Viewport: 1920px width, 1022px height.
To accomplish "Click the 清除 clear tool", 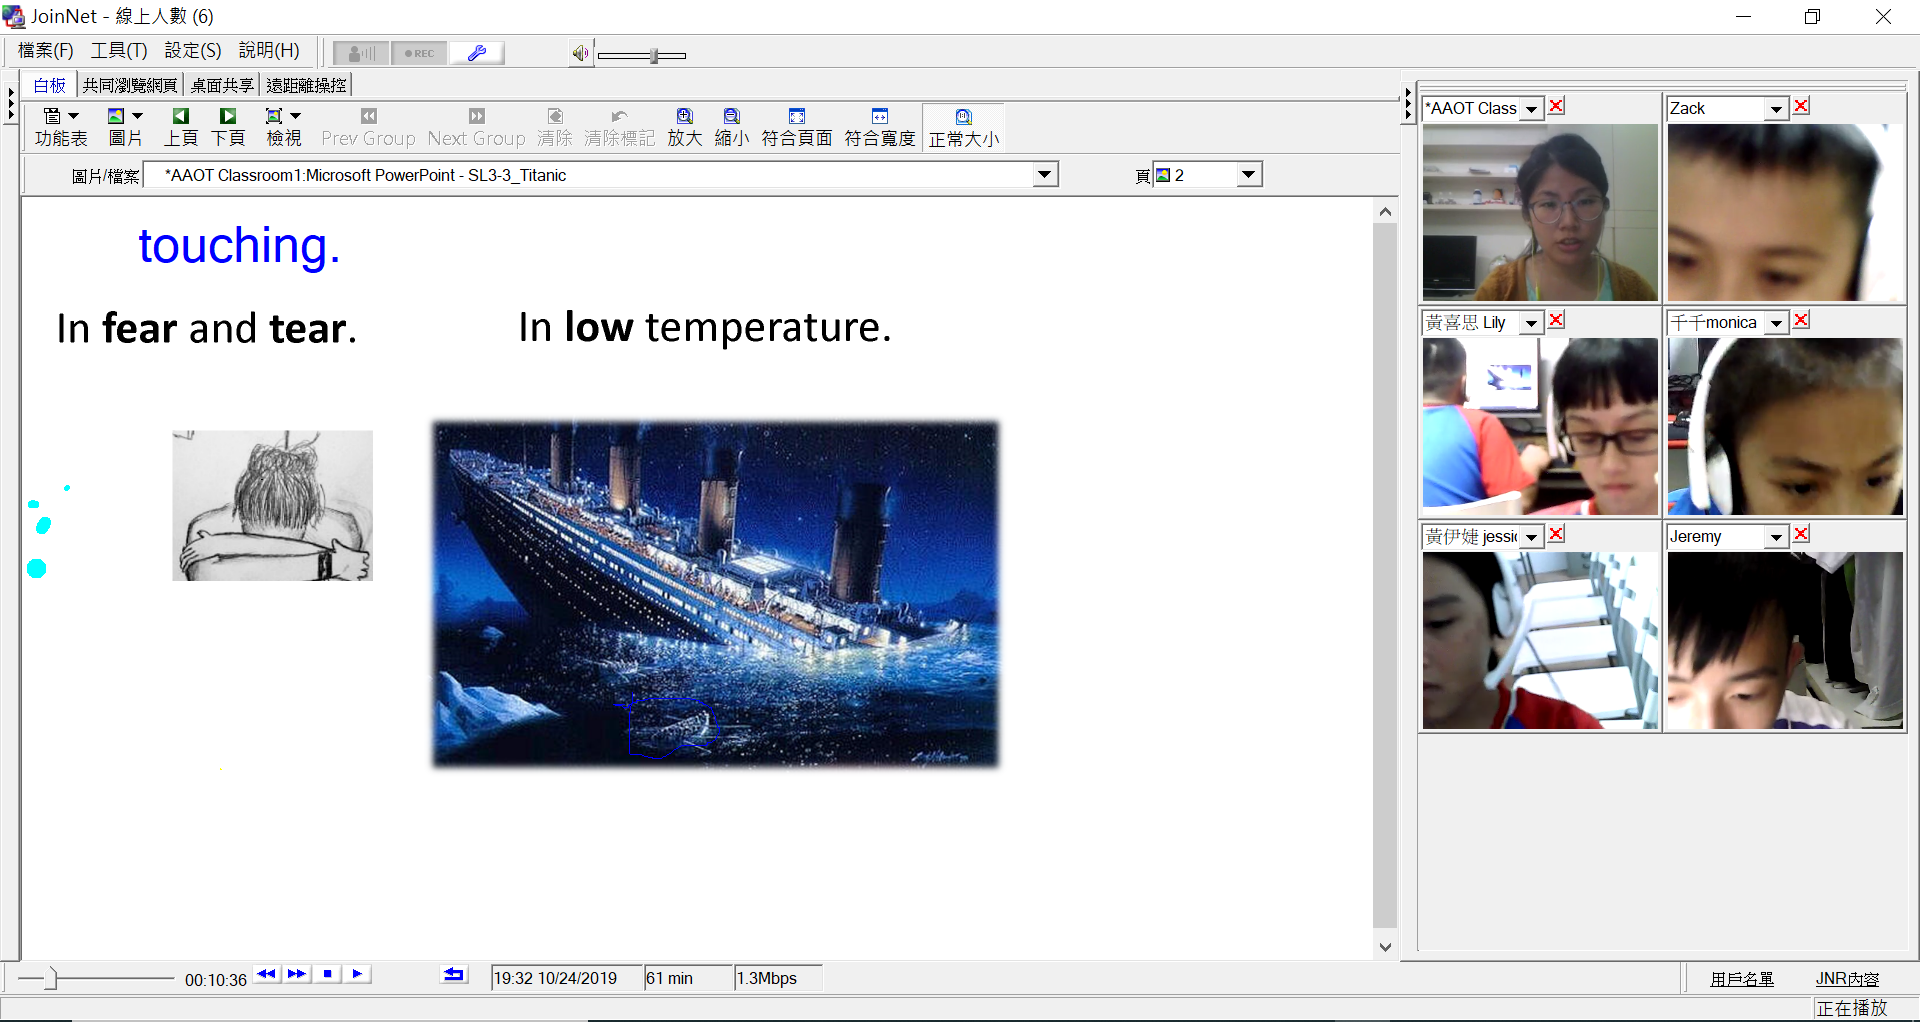I will click(x=555, y=127).
